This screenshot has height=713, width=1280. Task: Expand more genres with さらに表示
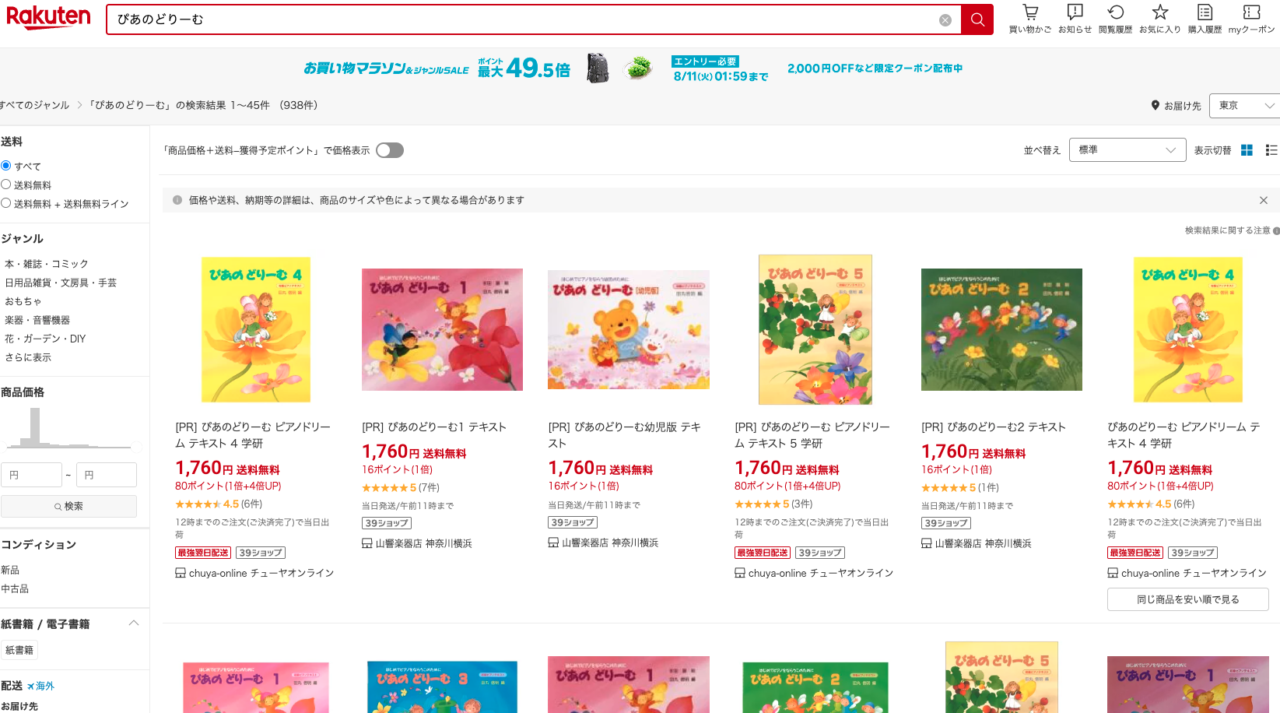[x=28, y=357]
